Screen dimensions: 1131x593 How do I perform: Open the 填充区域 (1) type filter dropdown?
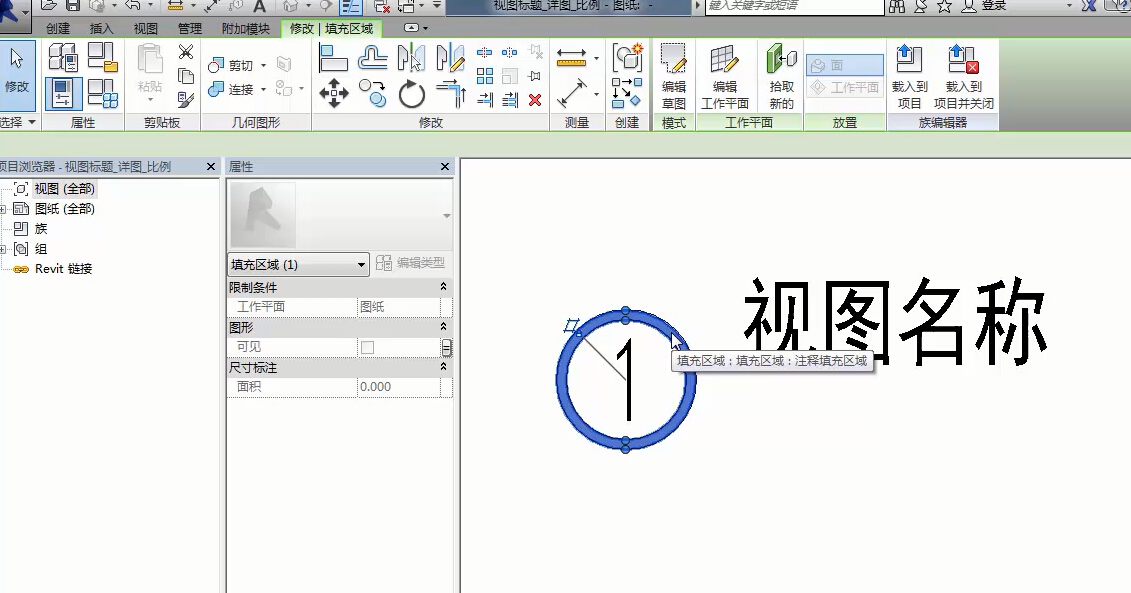(299, 265)
